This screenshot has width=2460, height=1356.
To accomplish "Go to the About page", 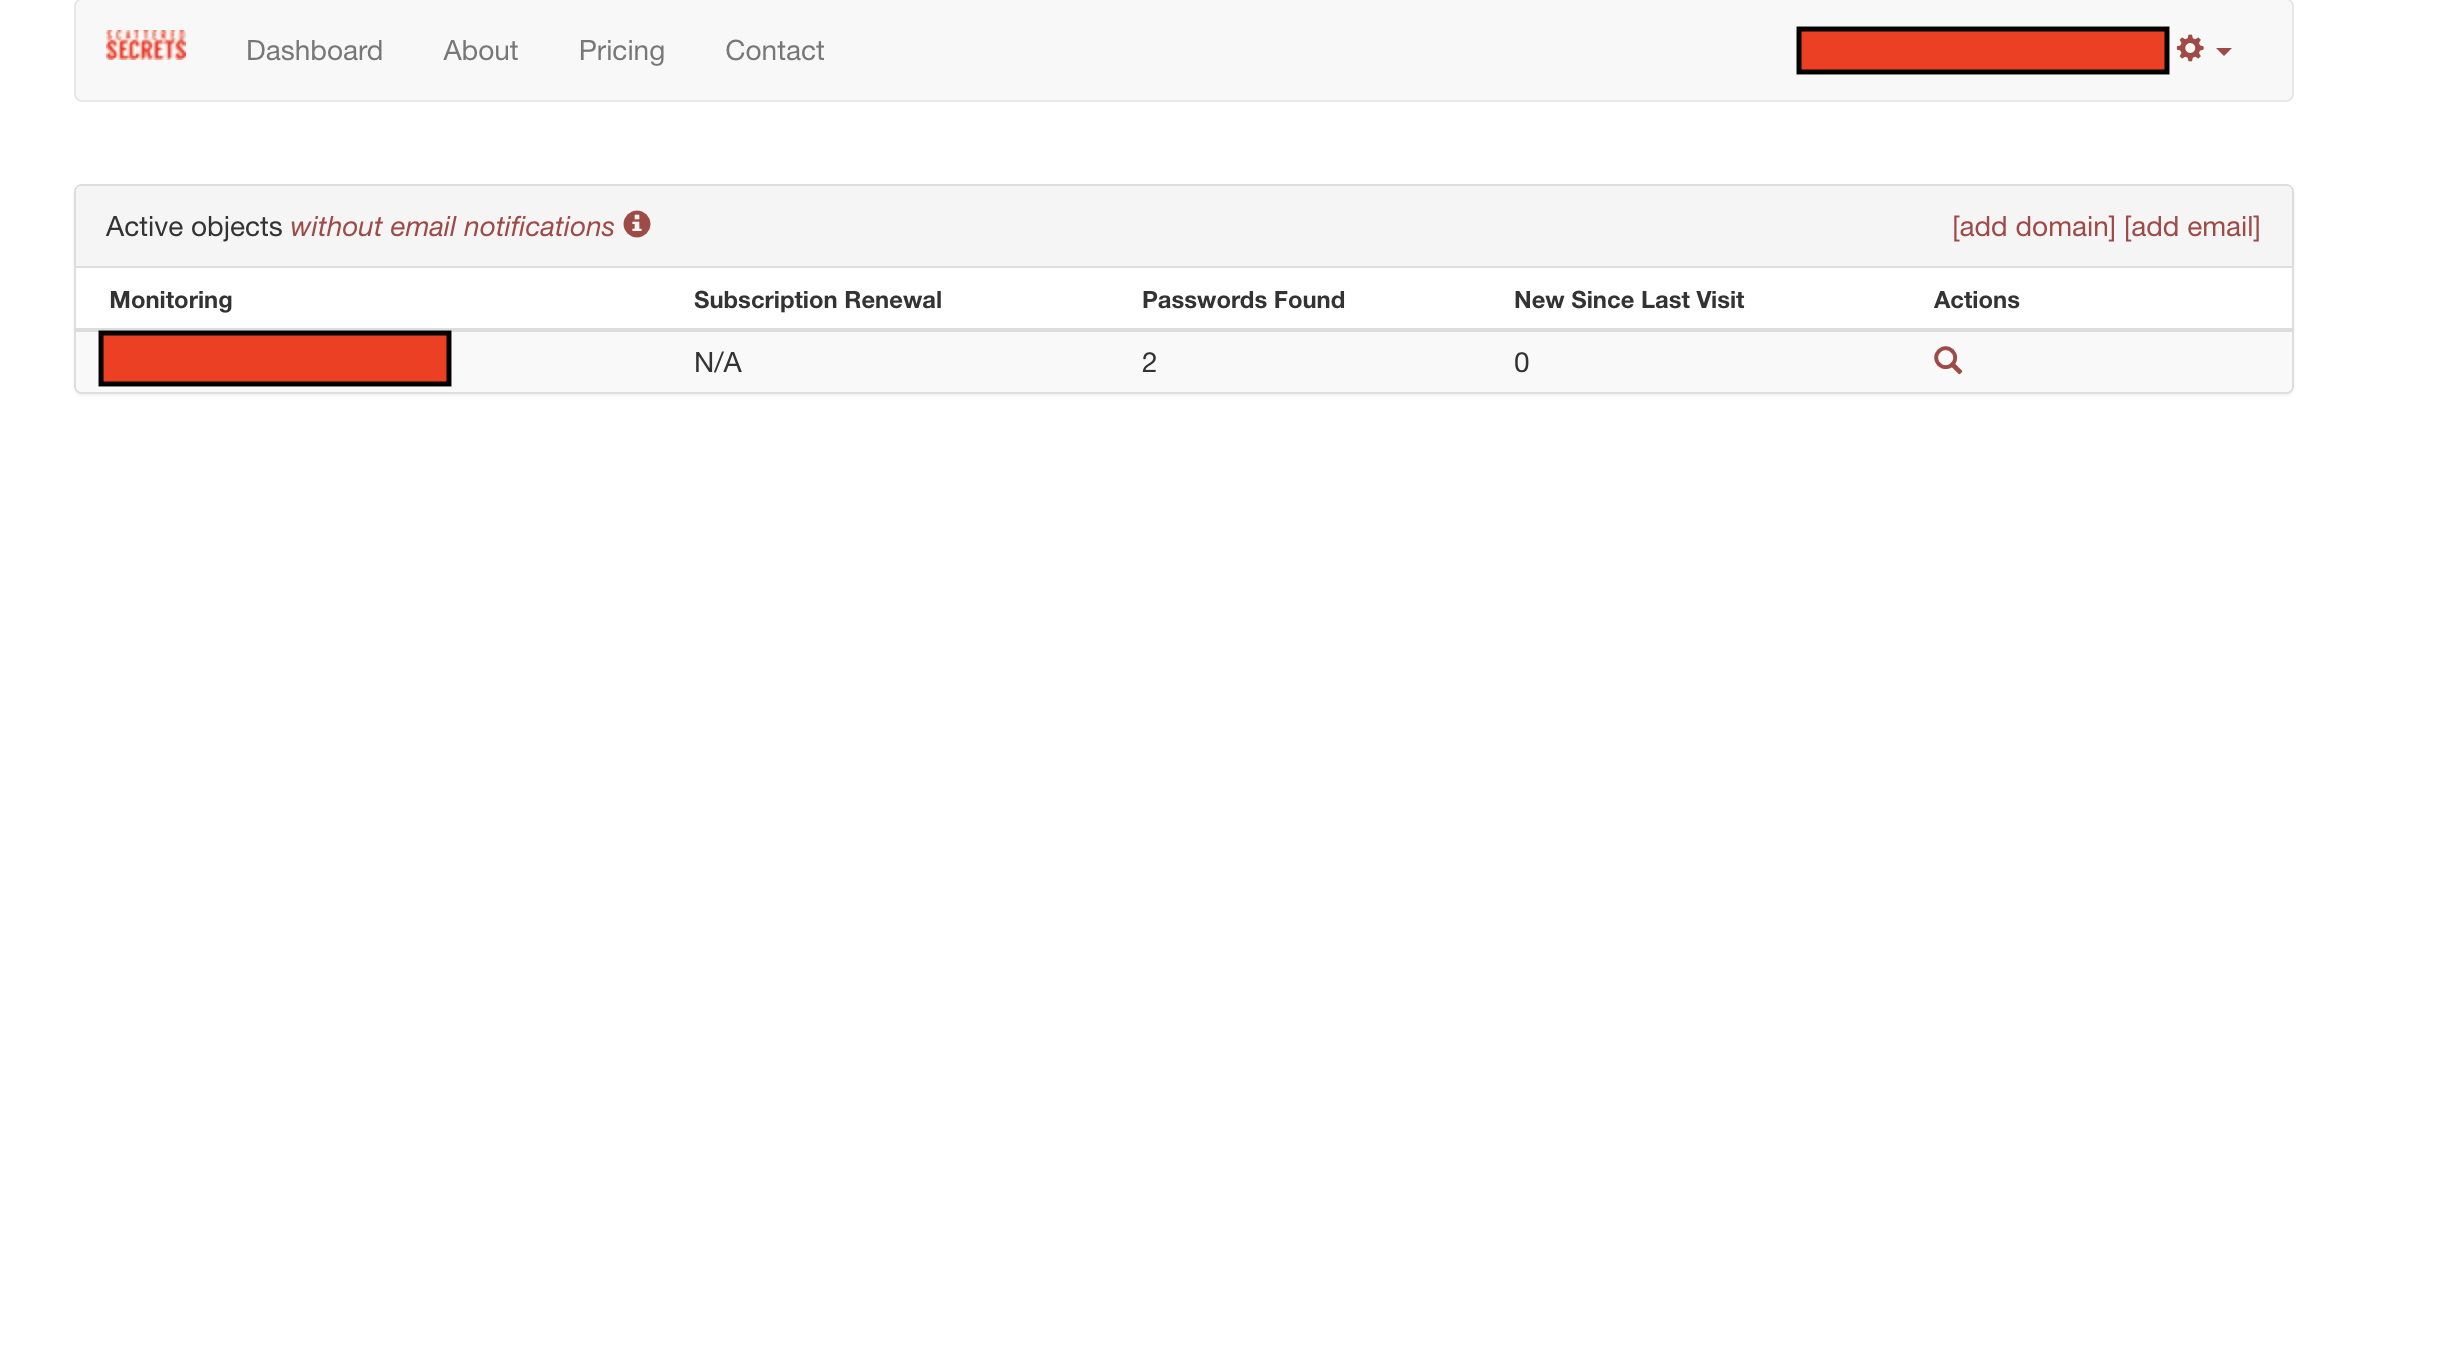I will (x=480, y=50).
